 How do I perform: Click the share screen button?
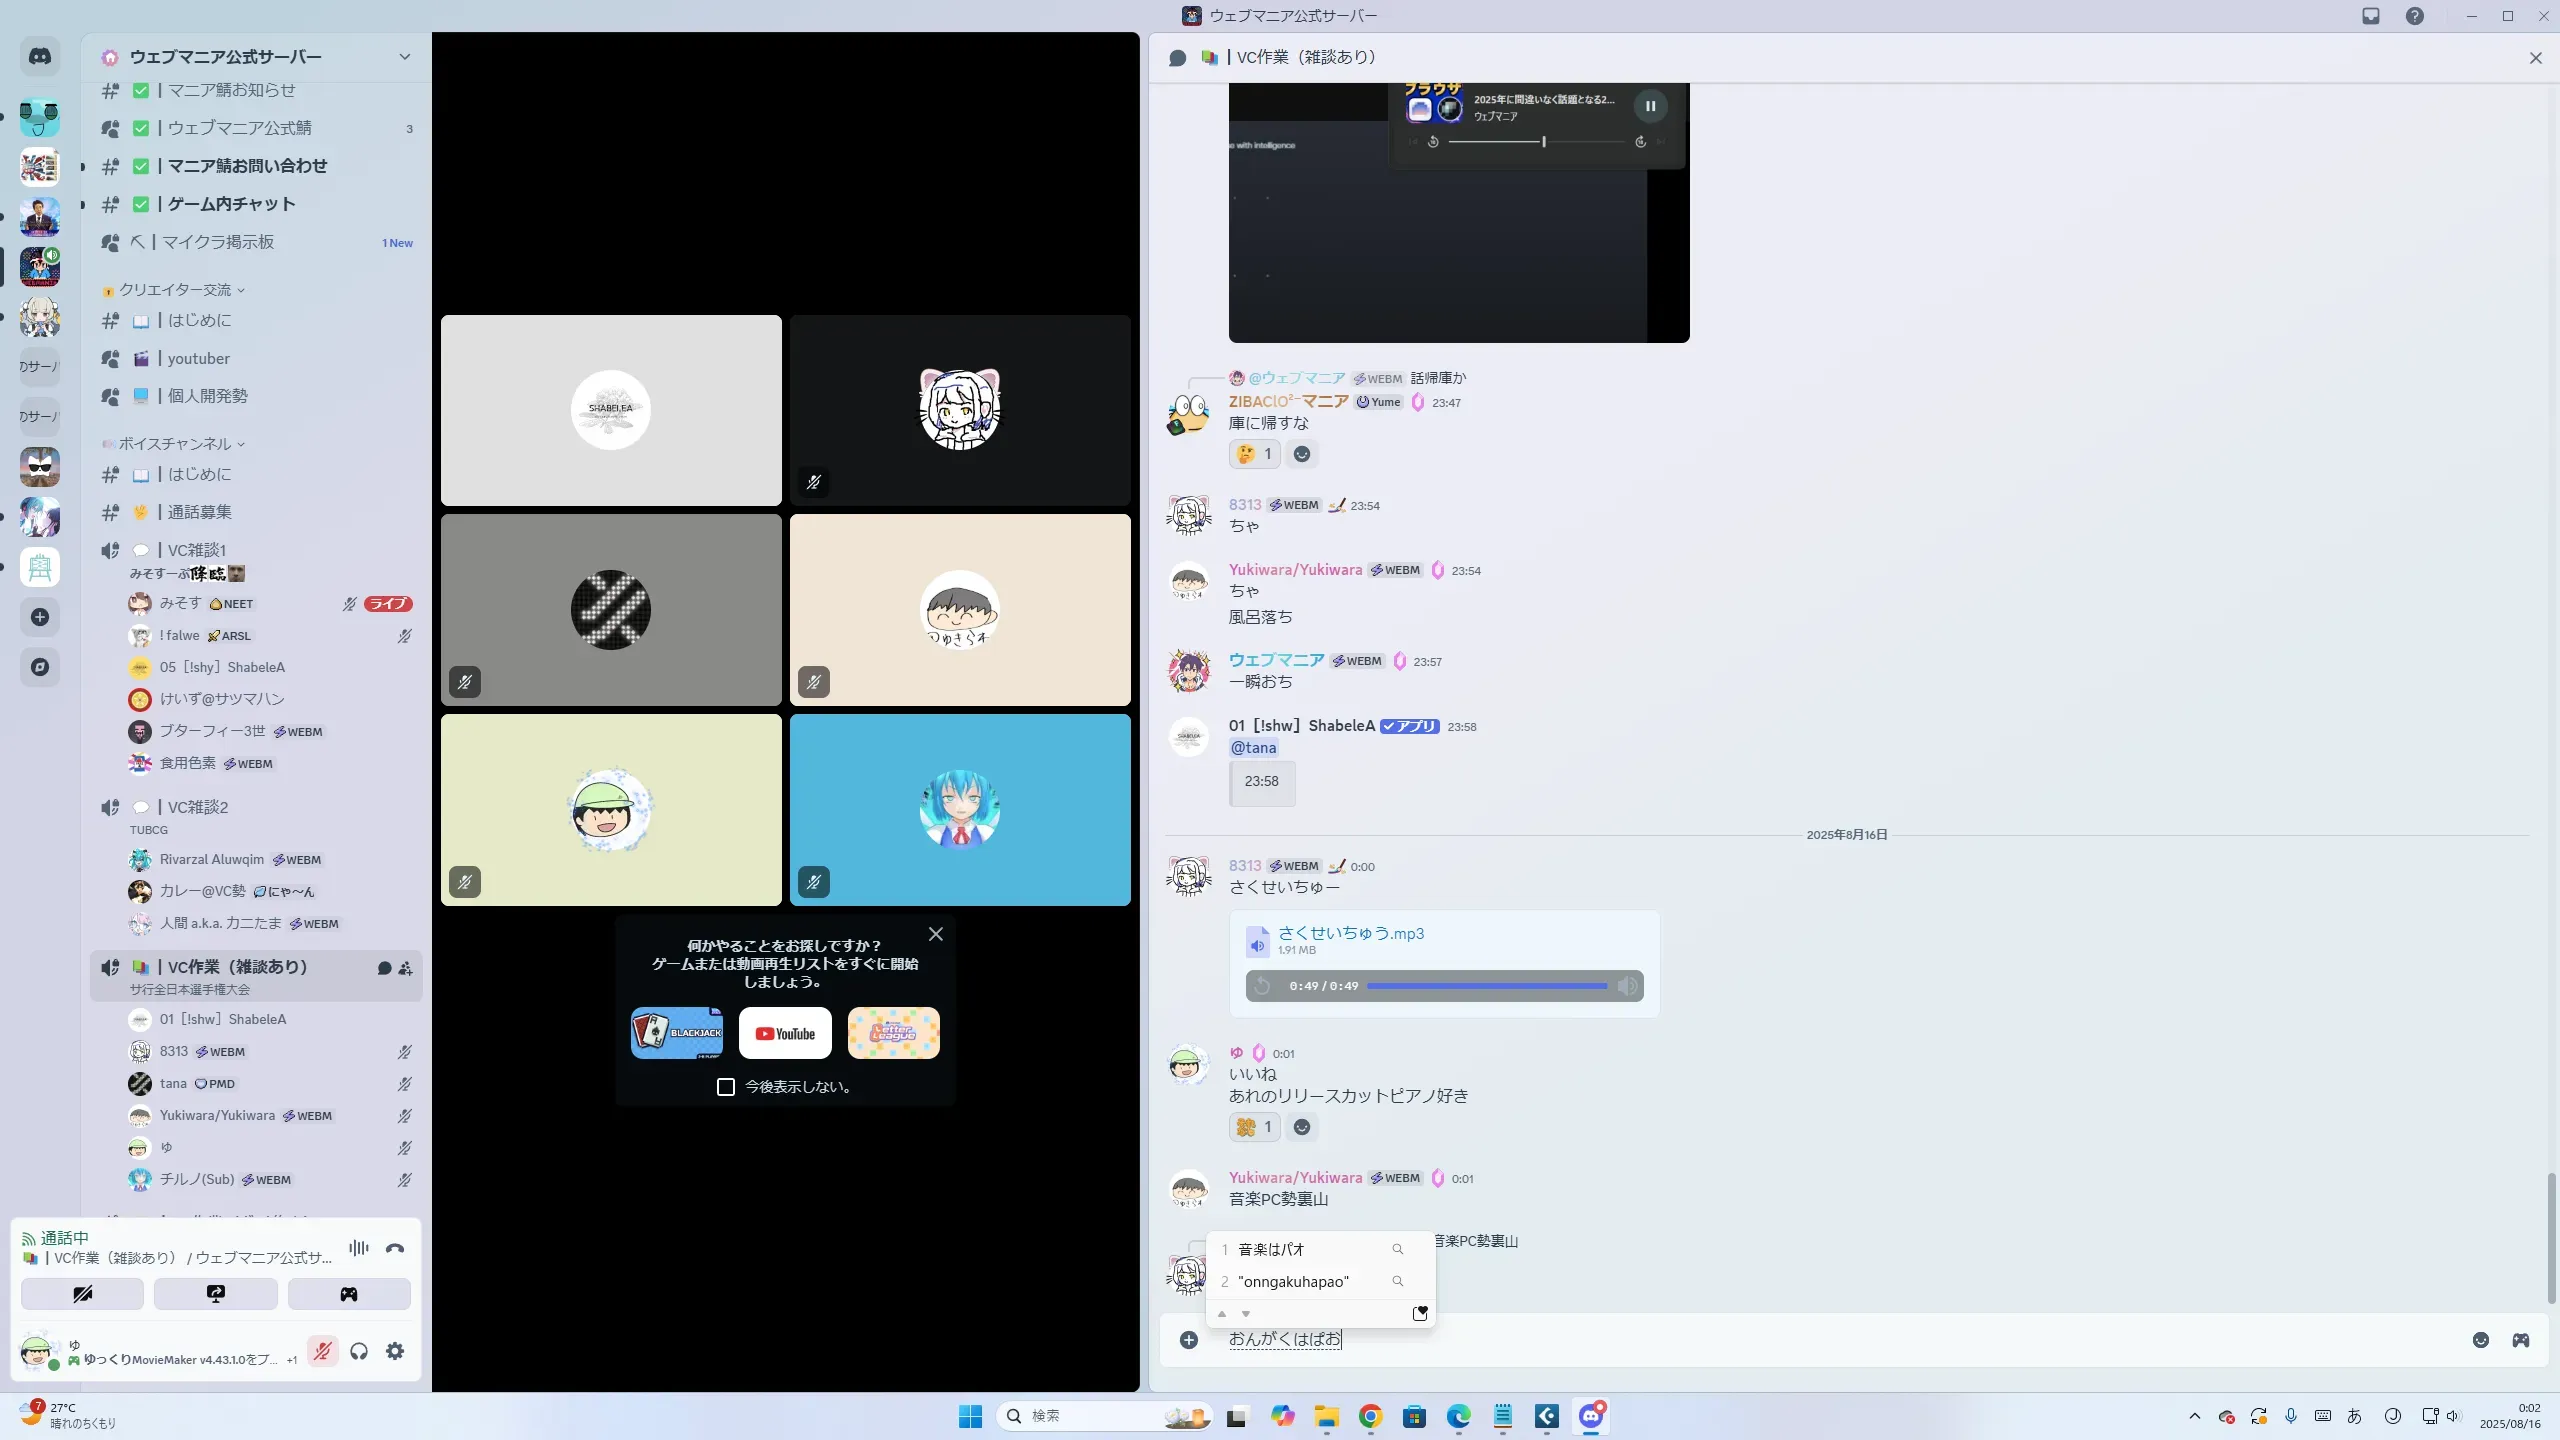(x=215, y=1294)
